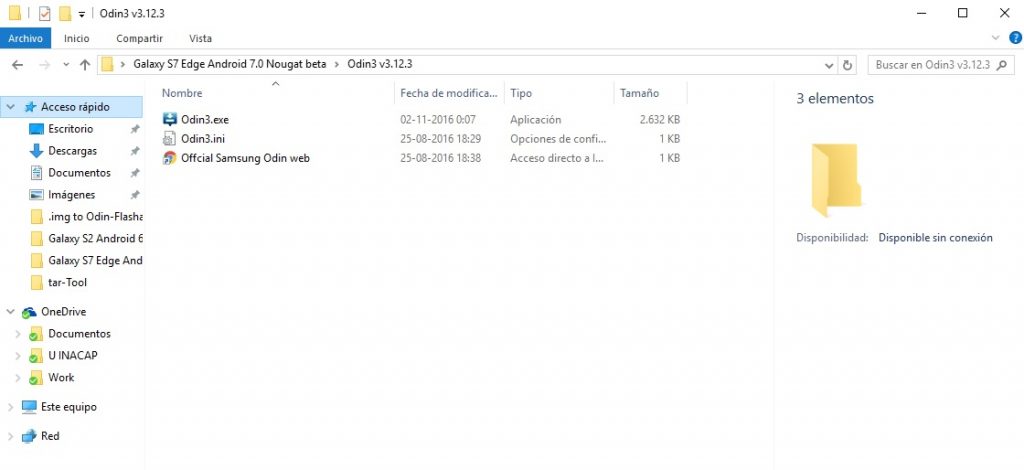Viewport: 1024px width, 470px height.
Task: Click the 25-08-2016 18:38 date cell
Action: pos(441,158)
